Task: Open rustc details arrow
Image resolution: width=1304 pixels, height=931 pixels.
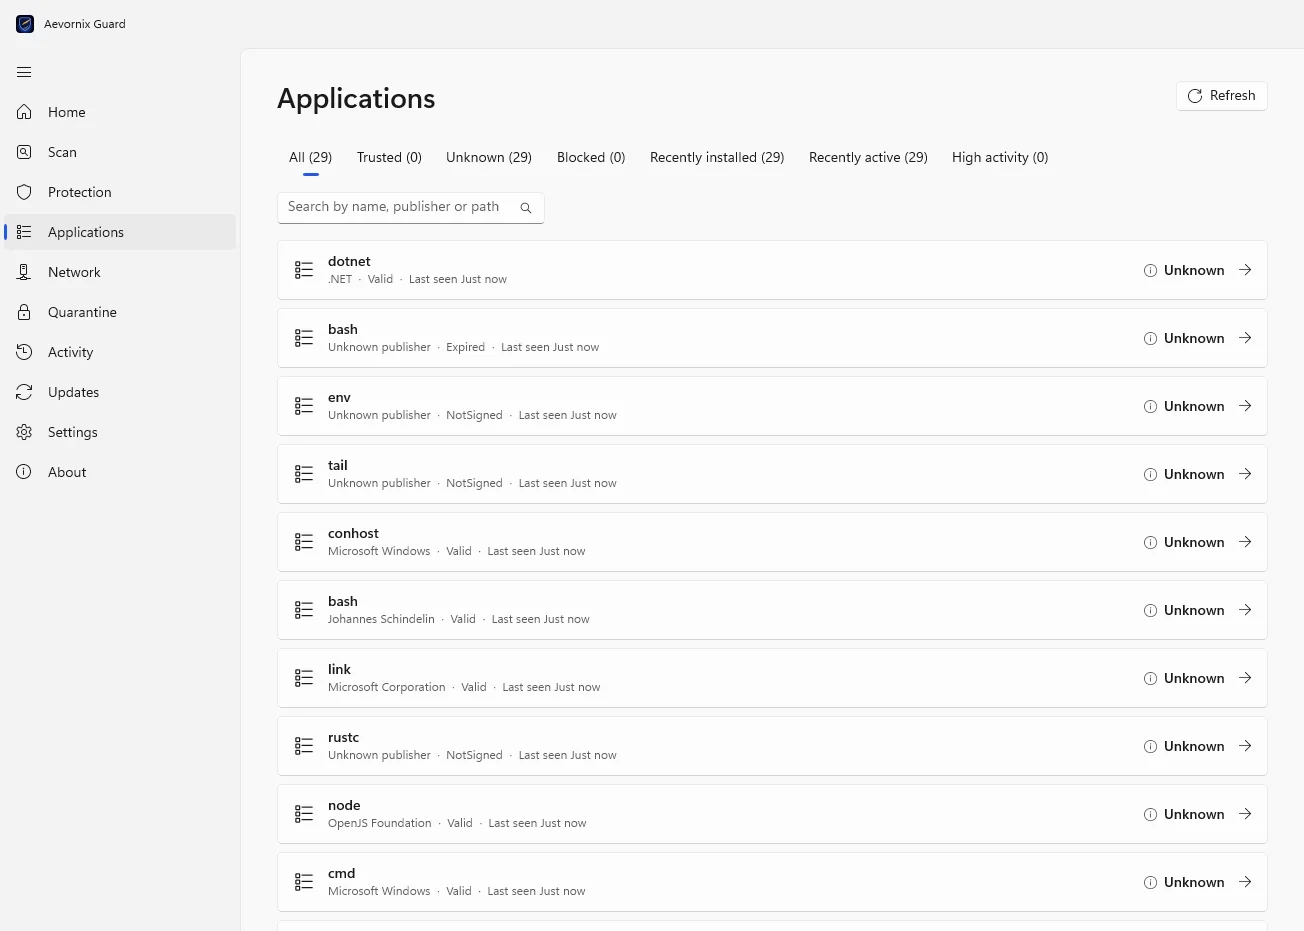Action: [1245, 746]
